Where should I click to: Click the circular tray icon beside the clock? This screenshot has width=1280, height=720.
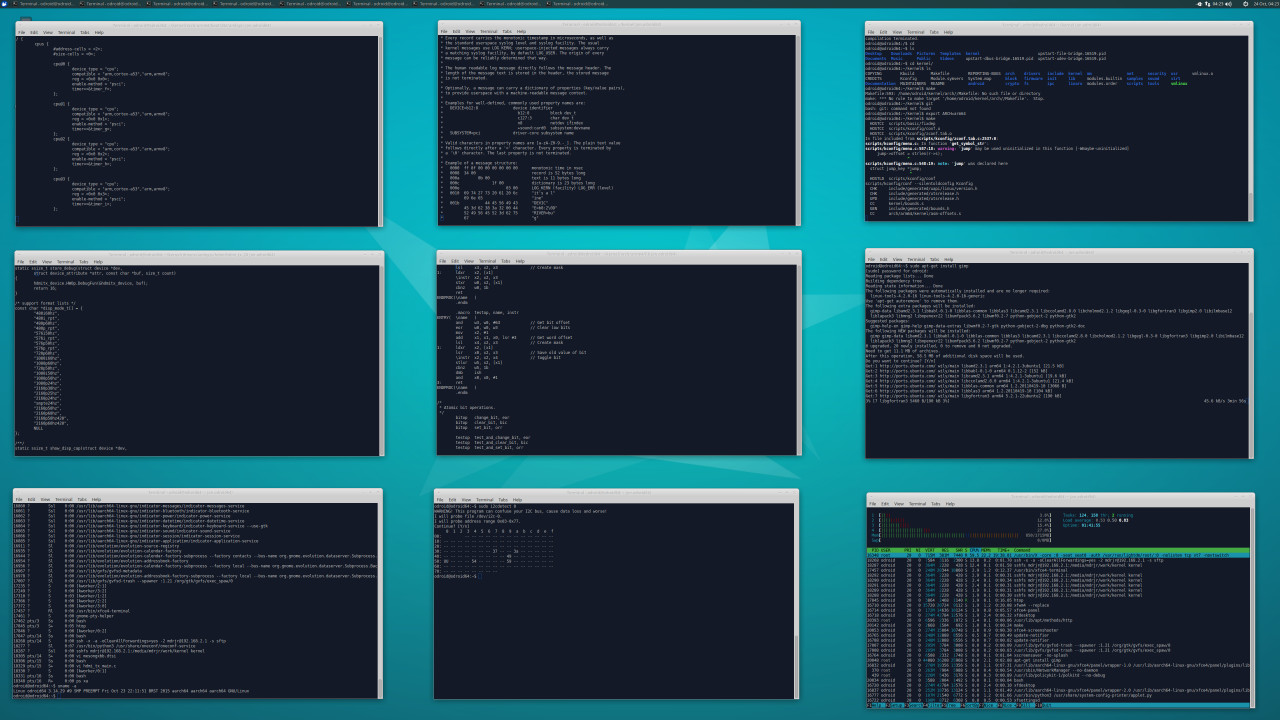tap(1245, 4)
